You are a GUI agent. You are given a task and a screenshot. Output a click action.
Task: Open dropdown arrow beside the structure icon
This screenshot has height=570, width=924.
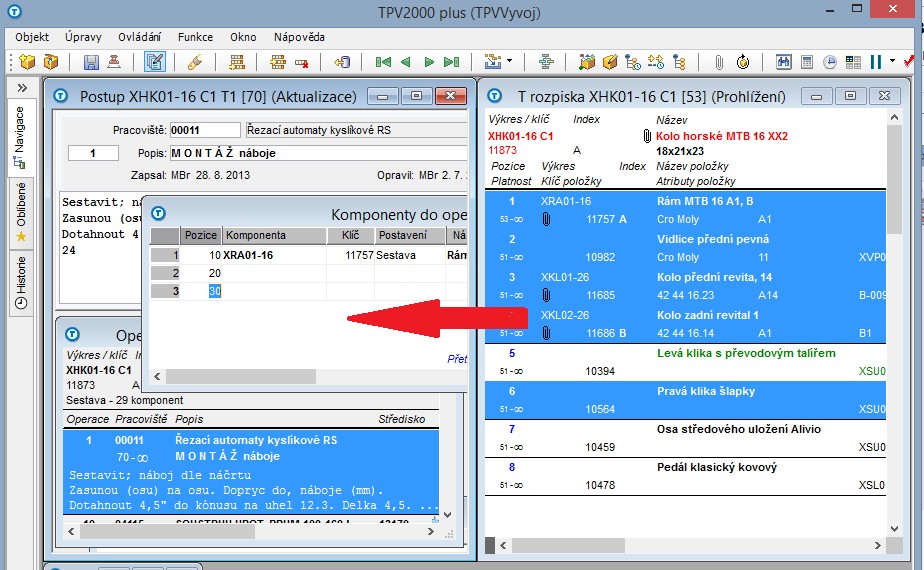pos(509,62)
